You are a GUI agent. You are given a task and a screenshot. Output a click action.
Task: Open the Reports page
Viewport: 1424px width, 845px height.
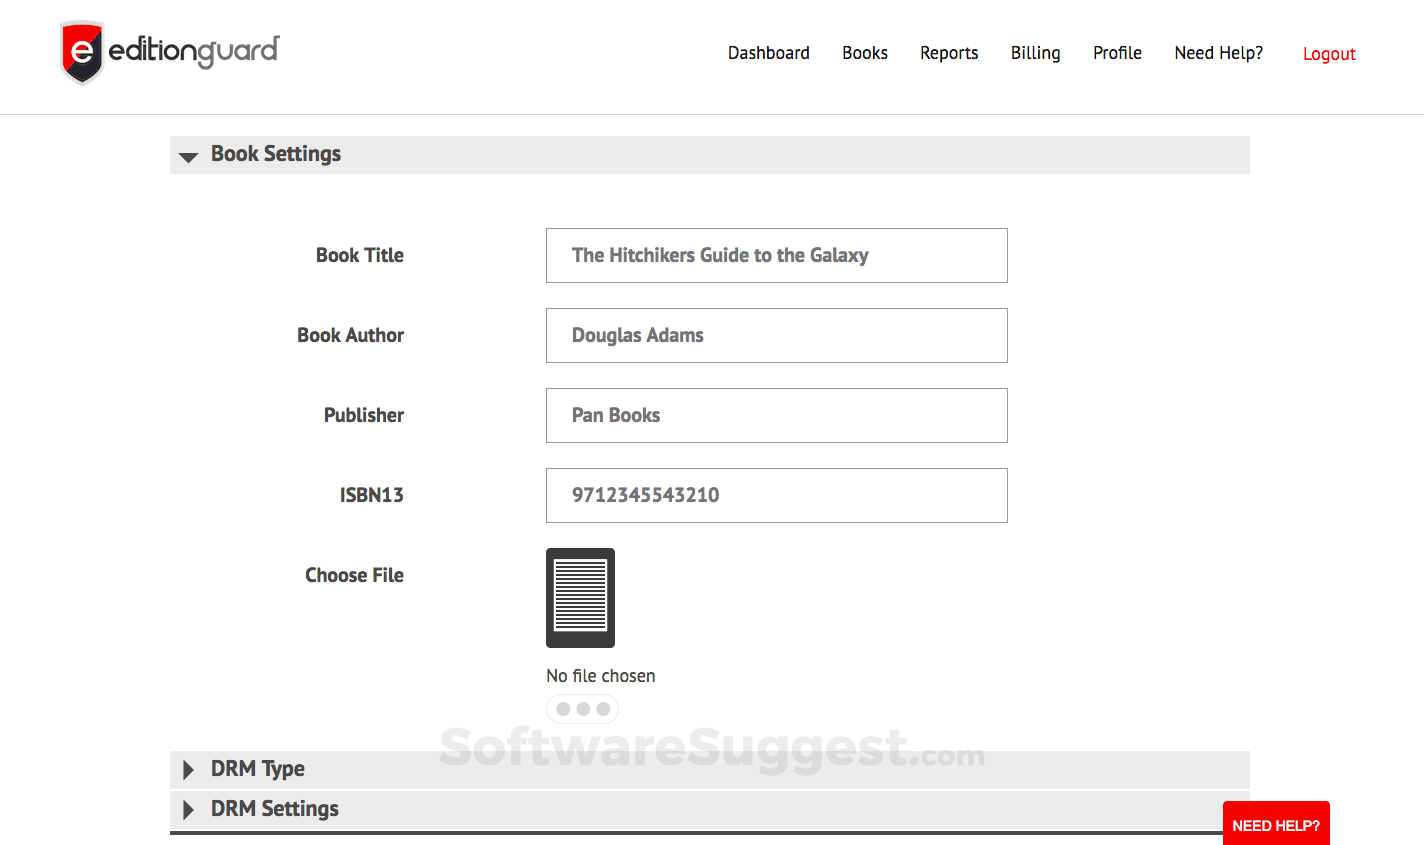948,53
